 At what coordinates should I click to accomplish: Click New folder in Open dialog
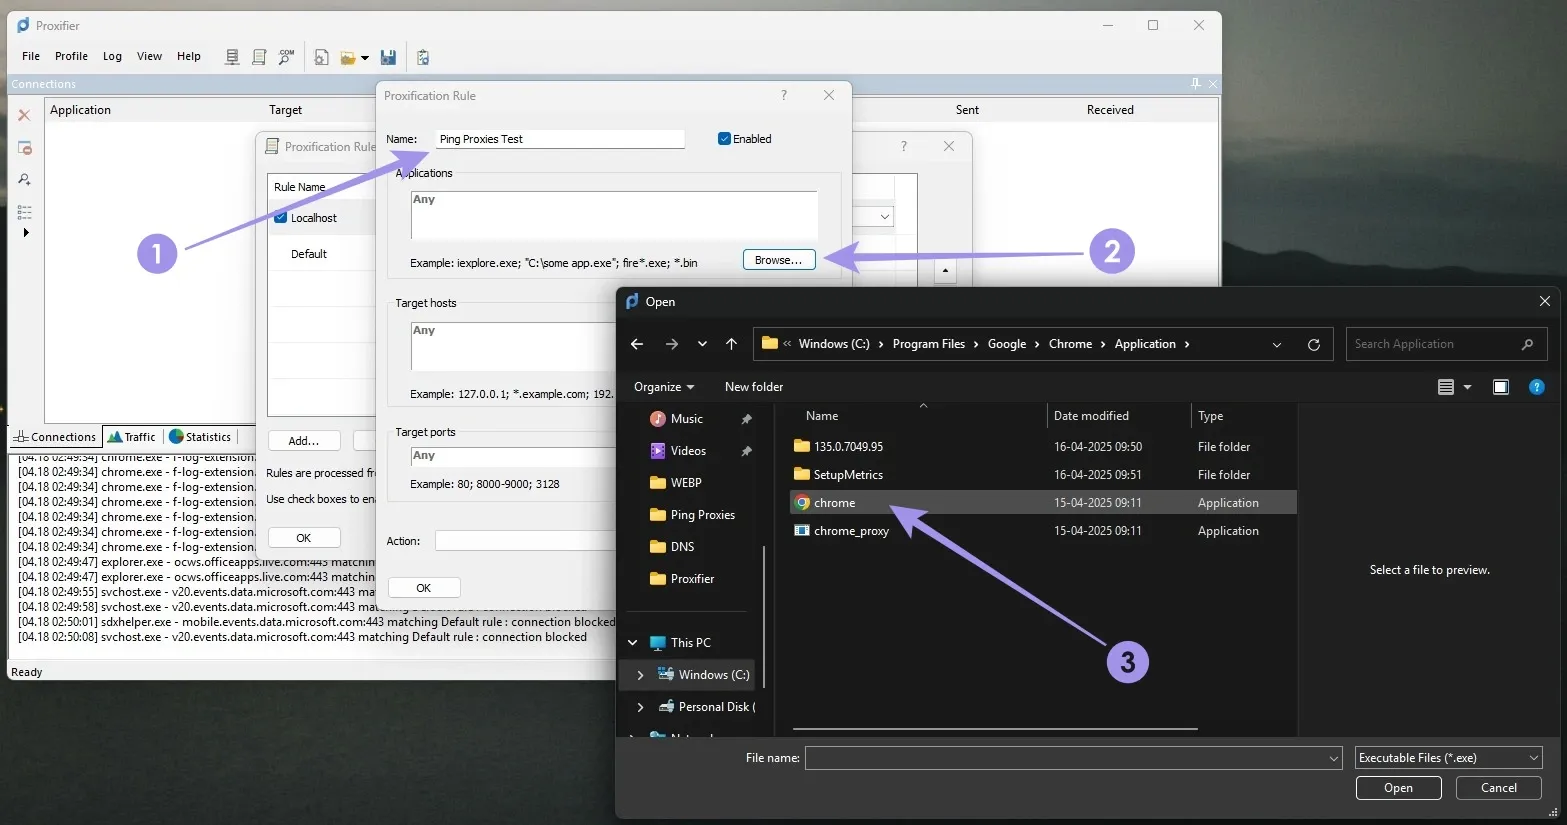754,387
